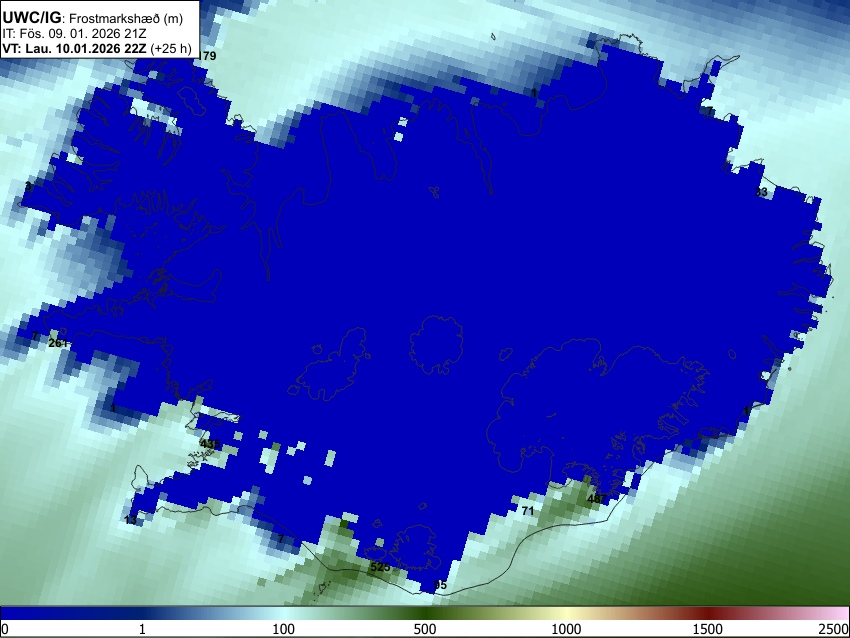Click the '05' value on the southernmost coast
The image size is (850, 638).
[x=440, y=585]
